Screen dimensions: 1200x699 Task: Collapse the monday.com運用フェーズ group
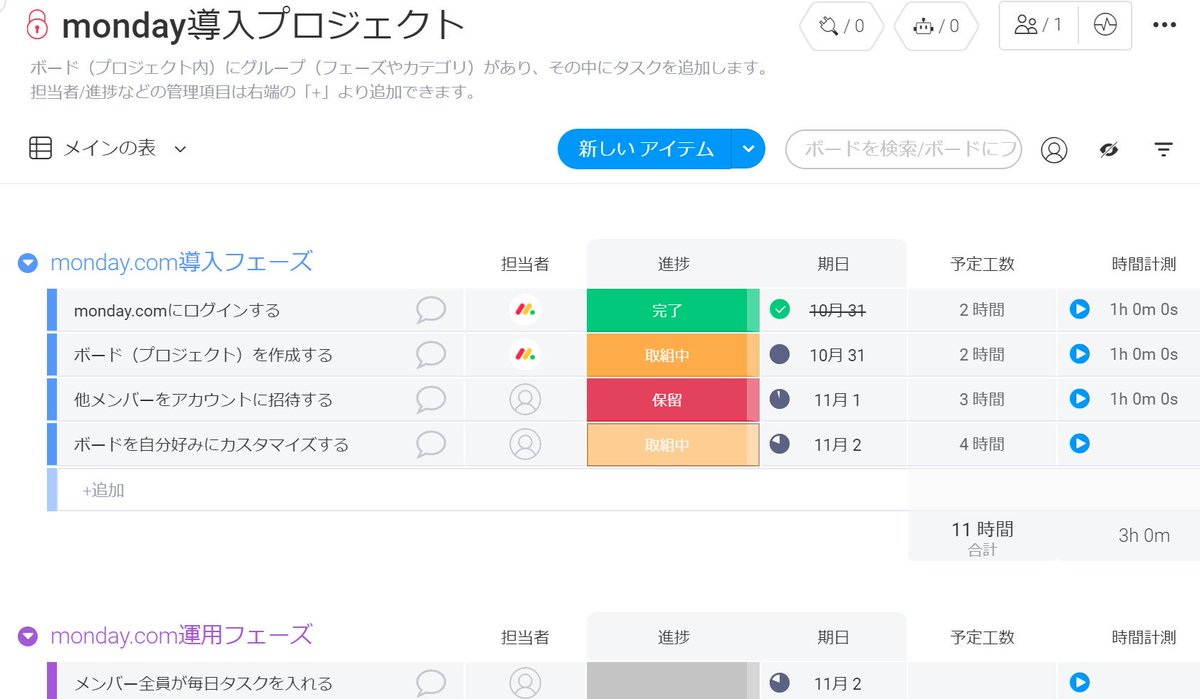tap(28, 636)
